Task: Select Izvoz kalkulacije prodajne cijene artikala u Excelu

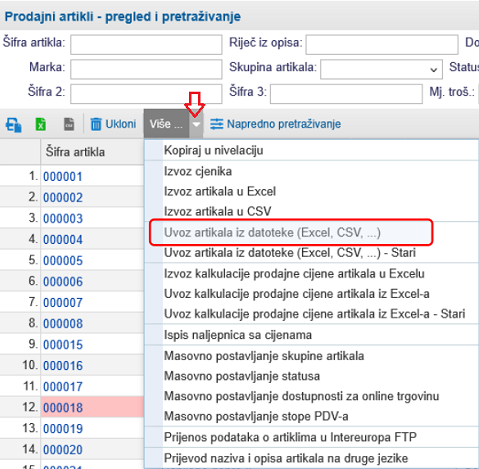Action: click(x=311, y=274)
